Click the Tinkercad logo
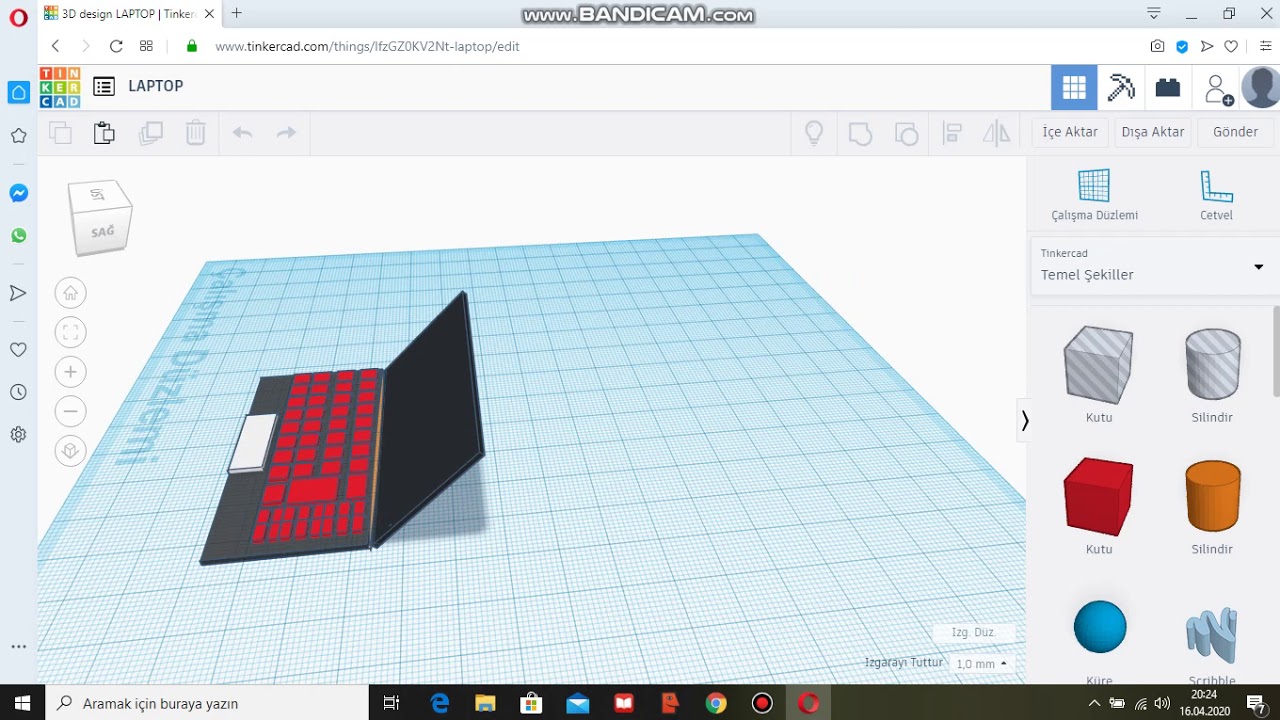1280x720 pixels. [60, 87]
